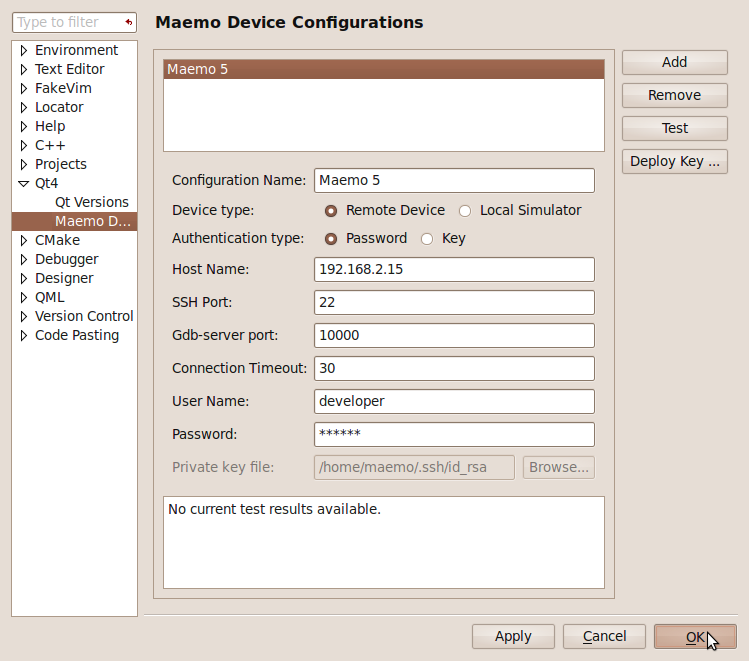This screenshot has width=749, height=661.
Task: Click the Add configuration button
Action: tap(674, 62)
